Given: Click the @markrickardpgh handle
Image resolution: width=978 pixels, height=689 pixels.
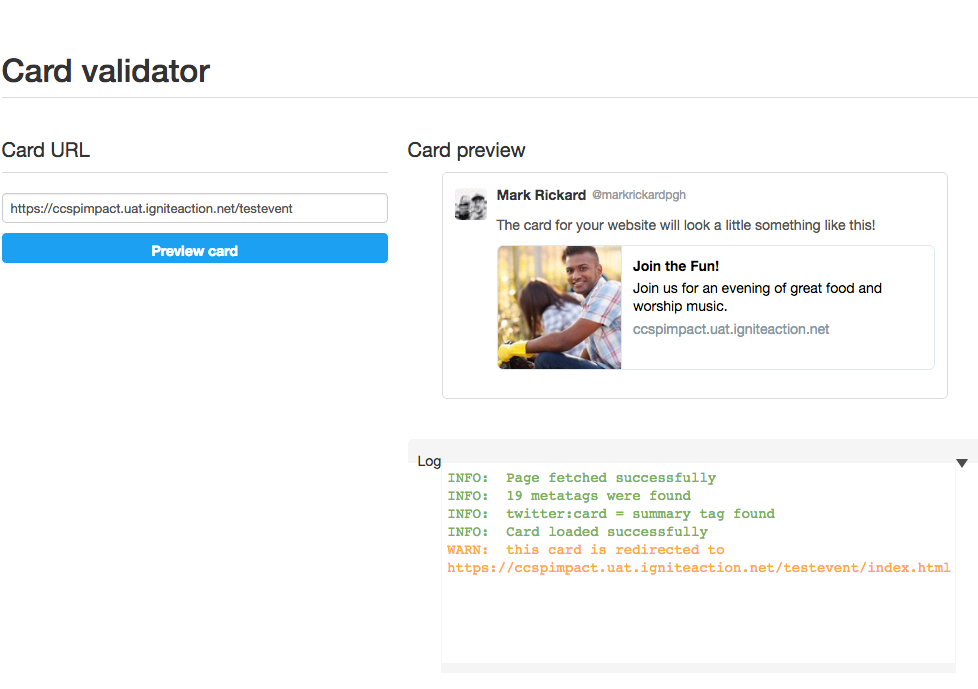Looking at the screenshot, I should coord(639,195).
